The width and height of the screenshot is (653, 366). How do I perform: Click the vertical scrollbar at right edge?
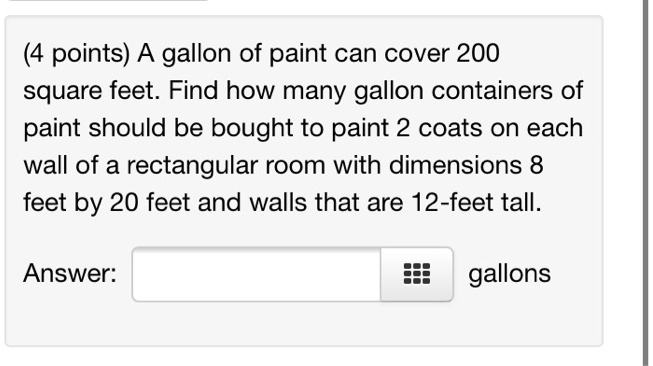point(647,183)
